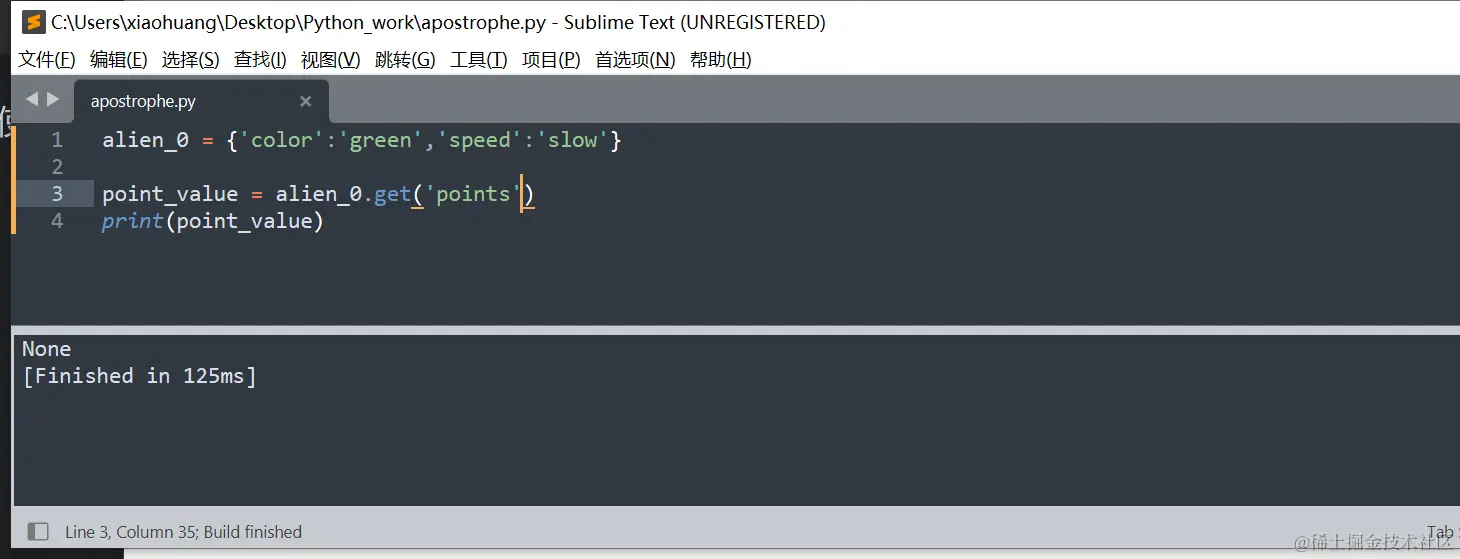The height and width of the screenshot is (559, 1460).
Task: Go to previous tab with left arrow
Action: (32, 100)
